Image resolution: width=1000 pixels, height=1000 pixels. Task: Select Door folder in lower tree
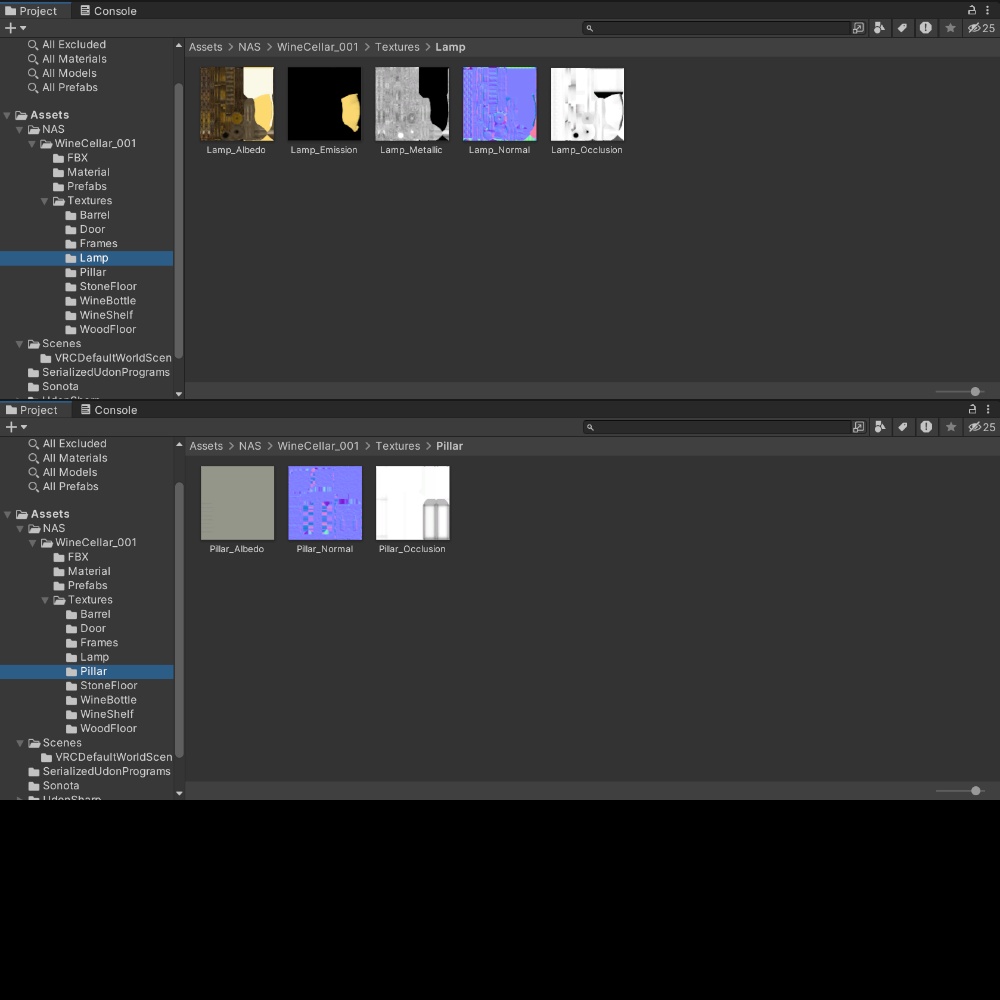(86, 629)
